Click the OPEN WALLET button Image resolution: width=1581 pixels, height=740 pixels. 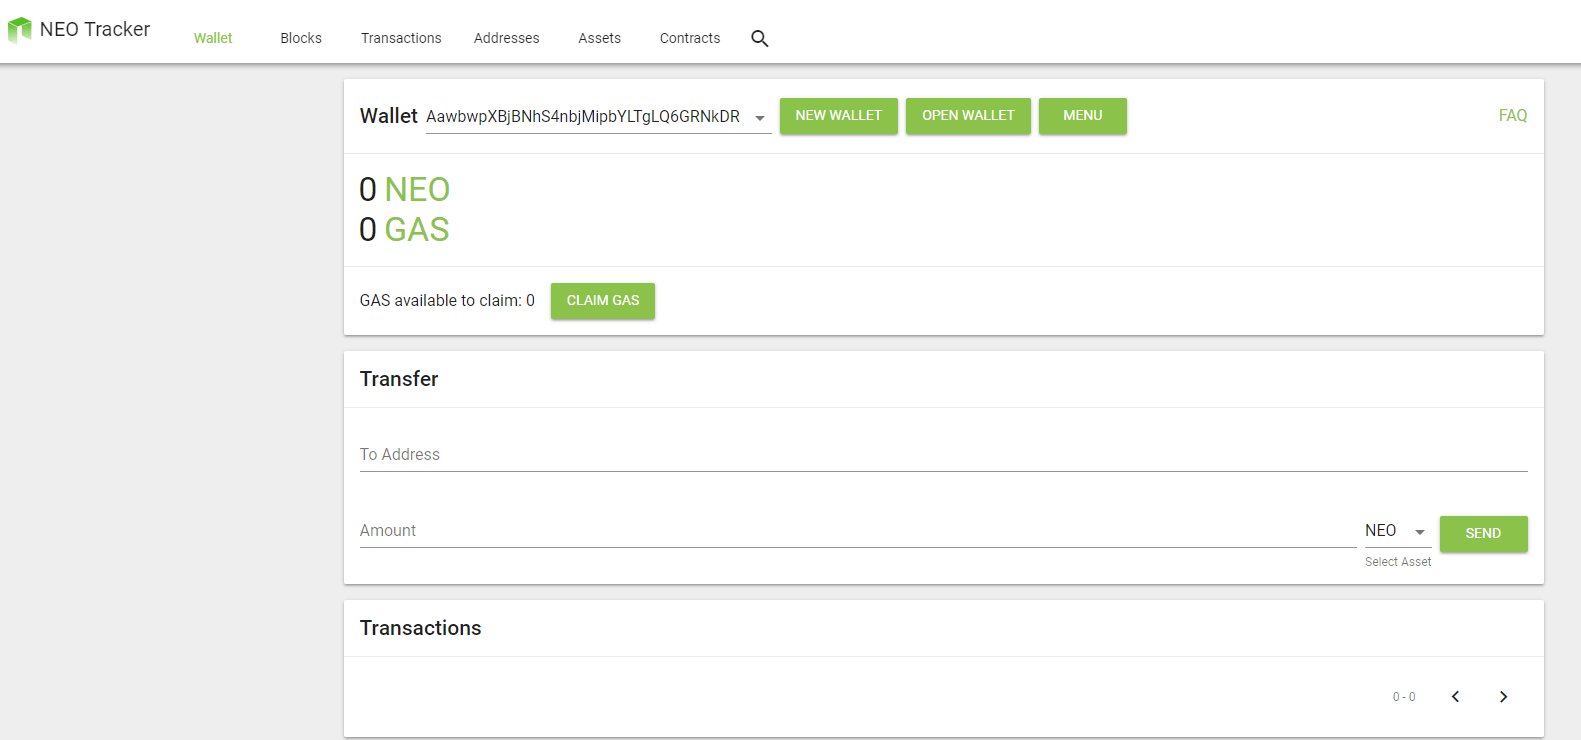968,116
